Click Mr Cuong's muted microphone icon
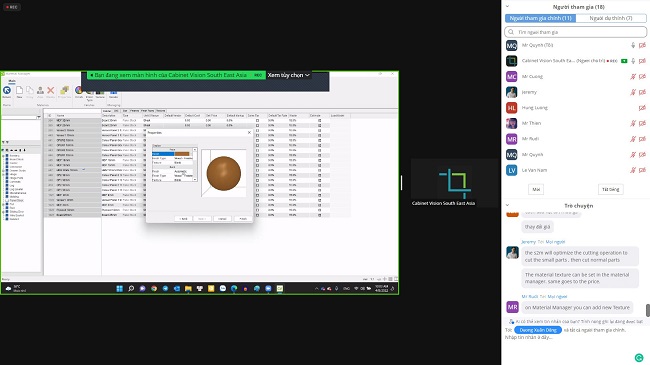The height and width of the screenshot is (365, 650). (x=633, y=77)
